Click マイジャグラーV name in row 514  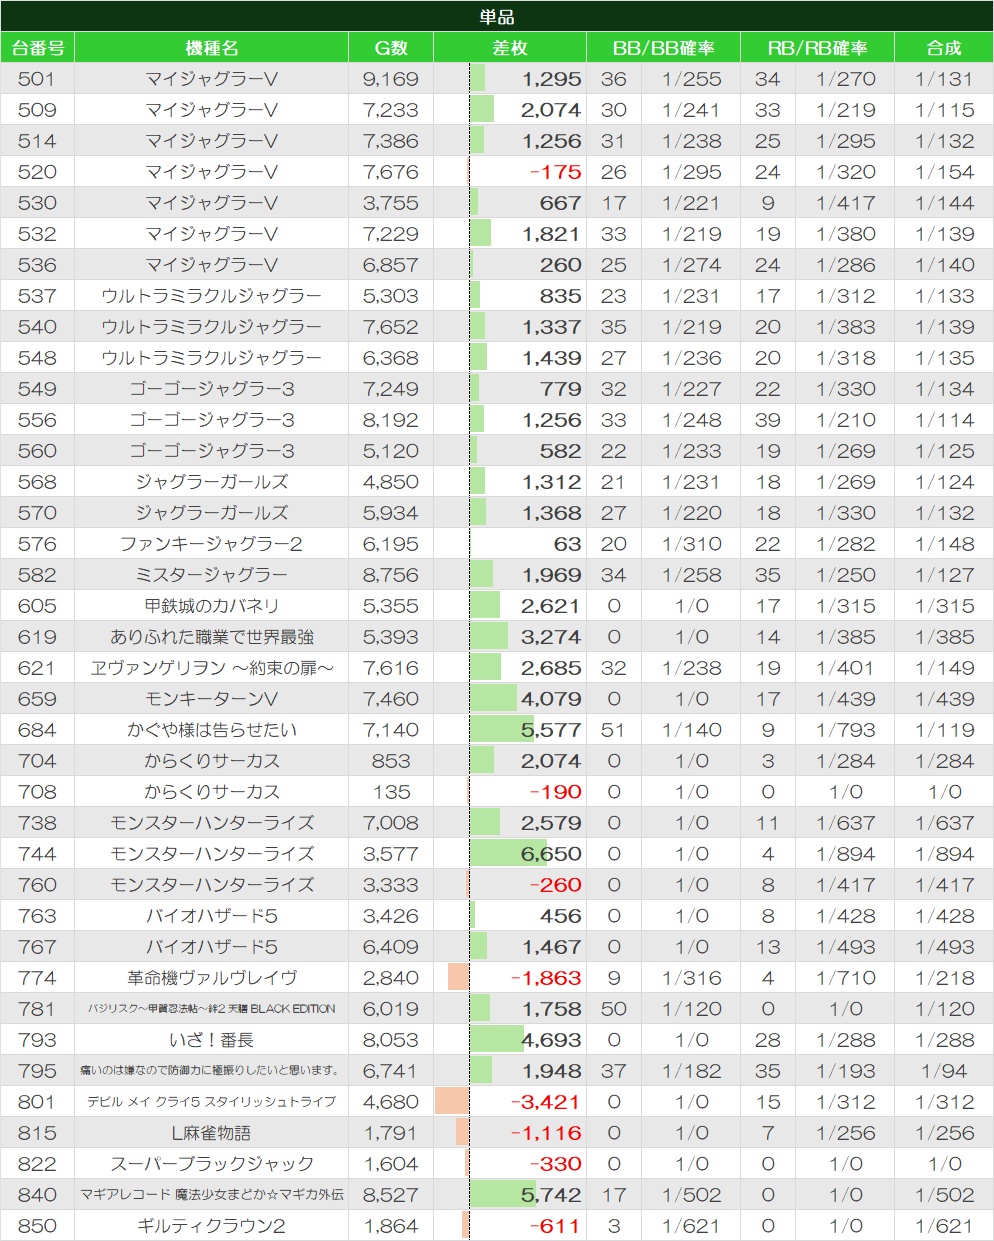click(211, 141)
